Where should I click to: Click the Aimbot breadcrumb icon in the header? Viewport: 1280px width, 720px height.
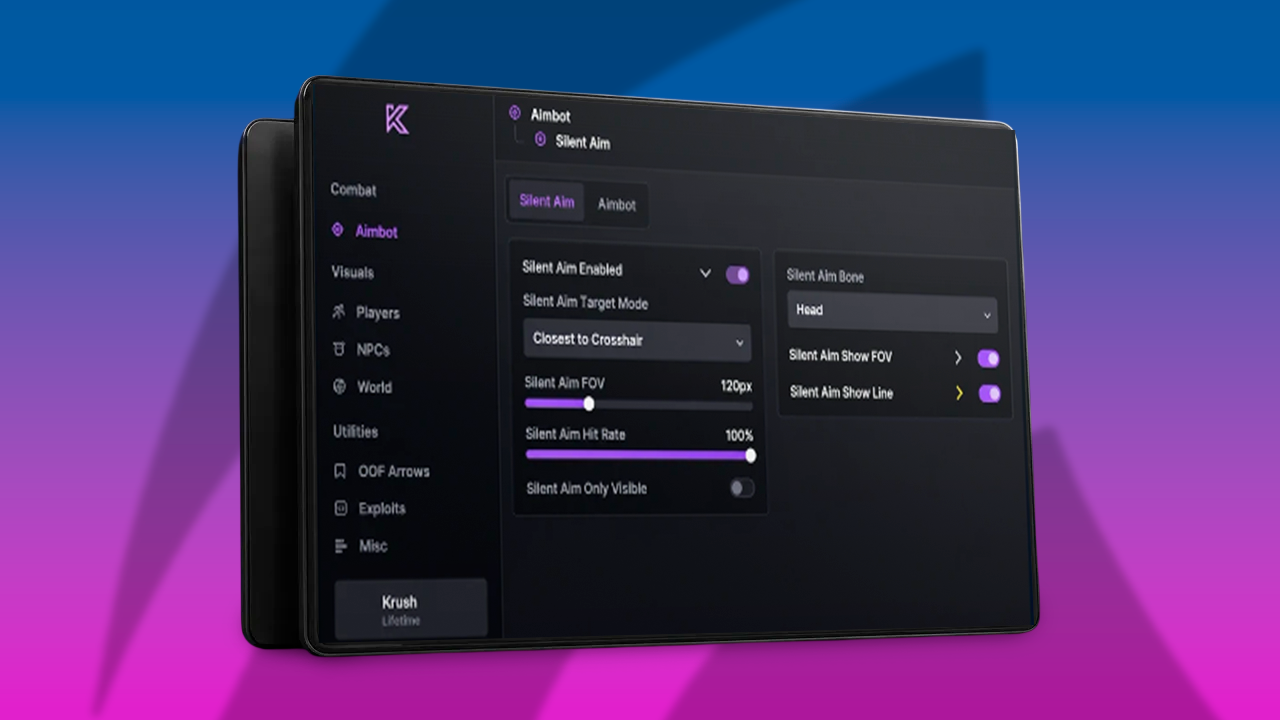515,113
